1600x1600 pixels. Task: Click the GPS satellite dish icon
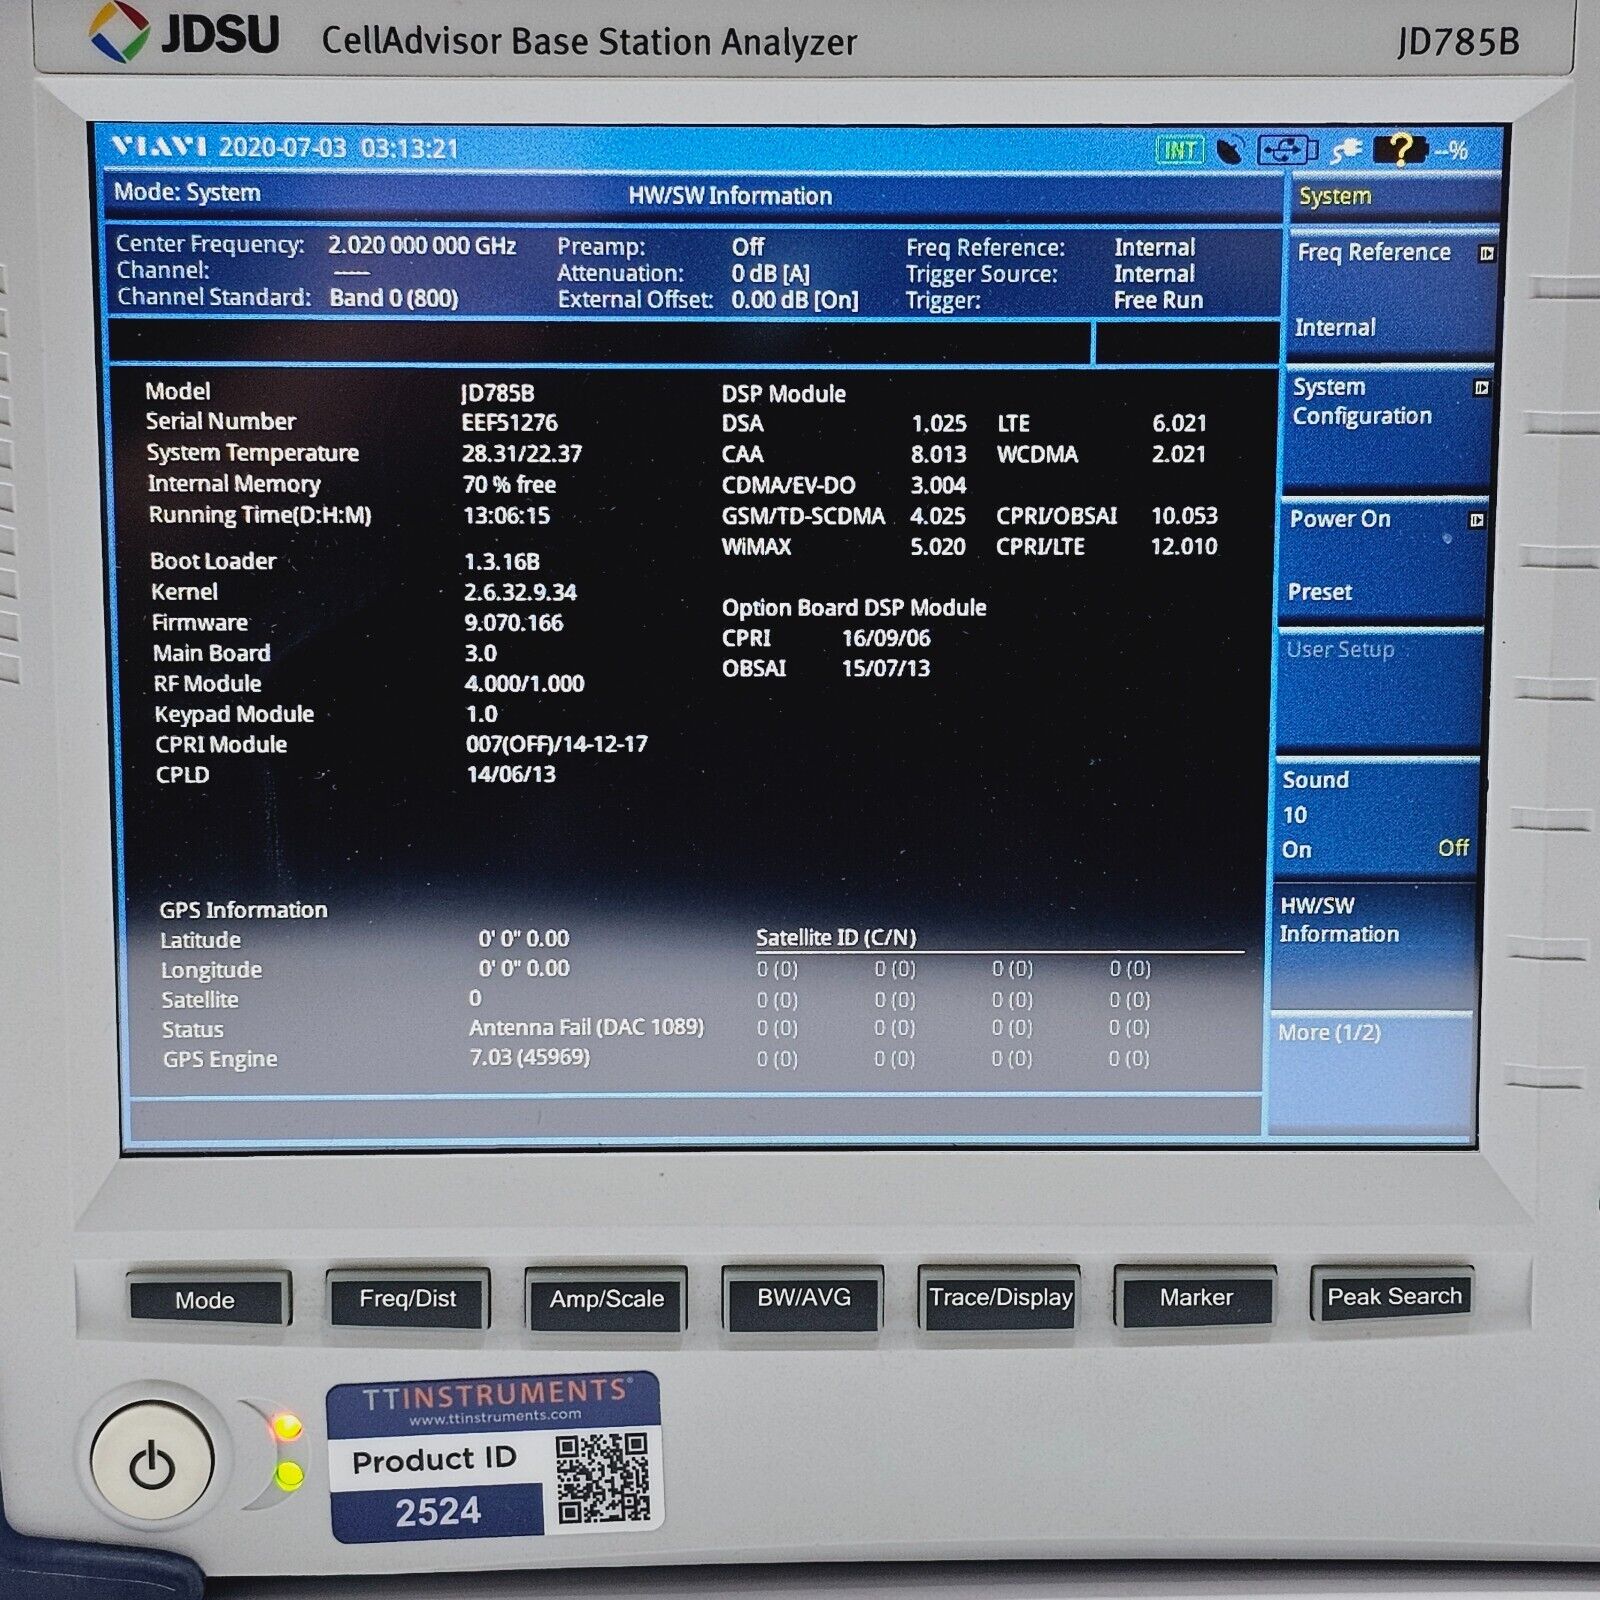click(1230, 150)
